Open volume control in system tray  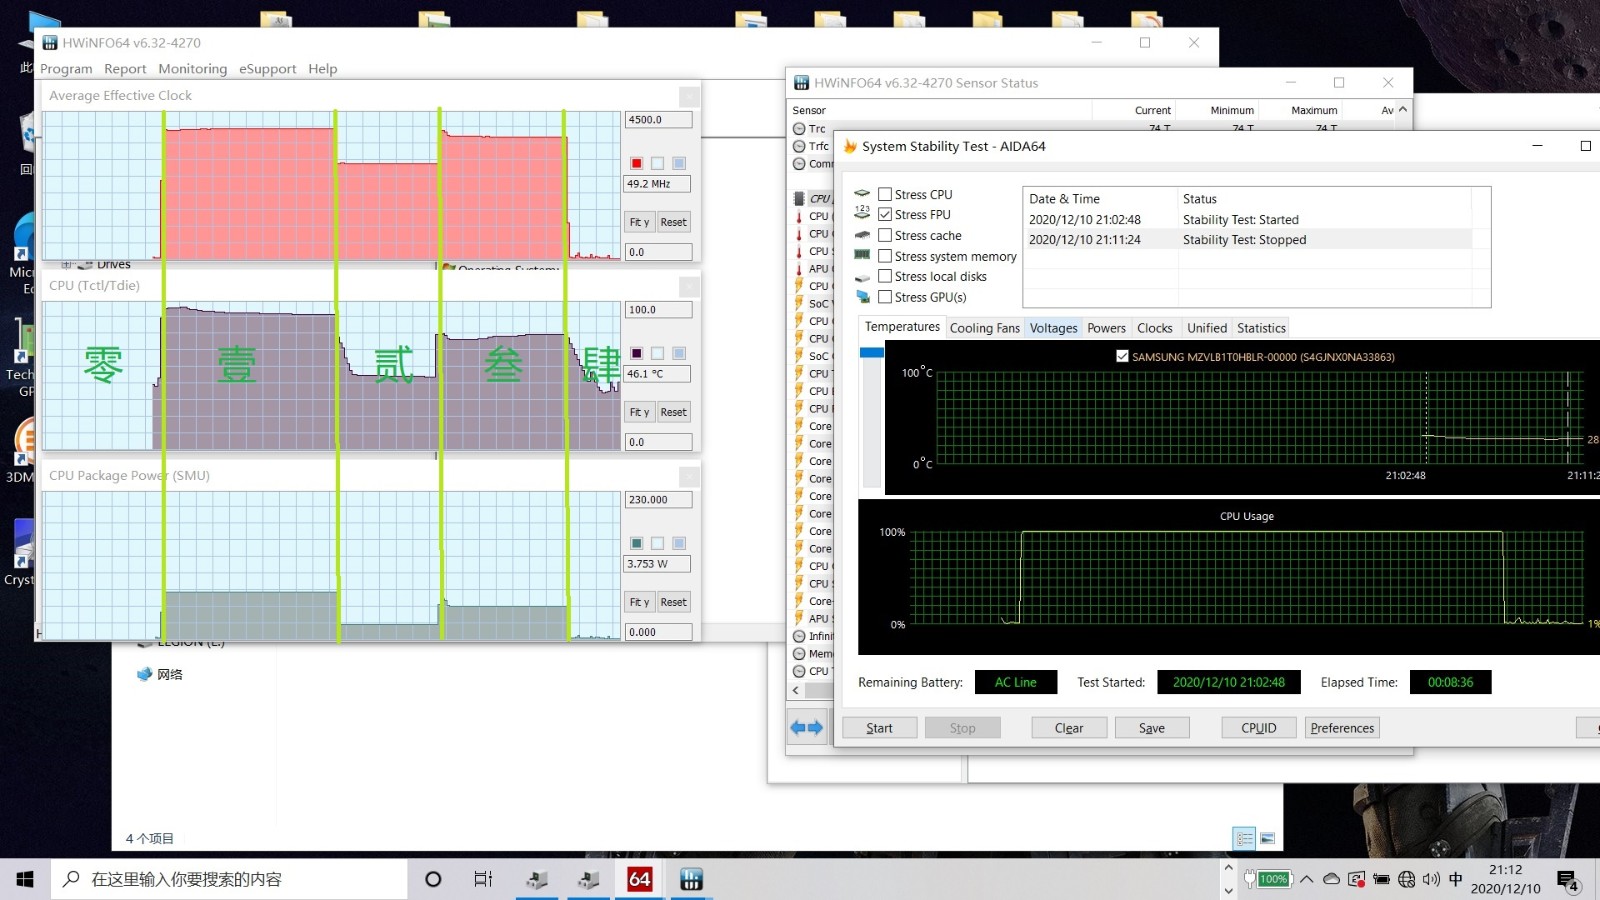1431,879
